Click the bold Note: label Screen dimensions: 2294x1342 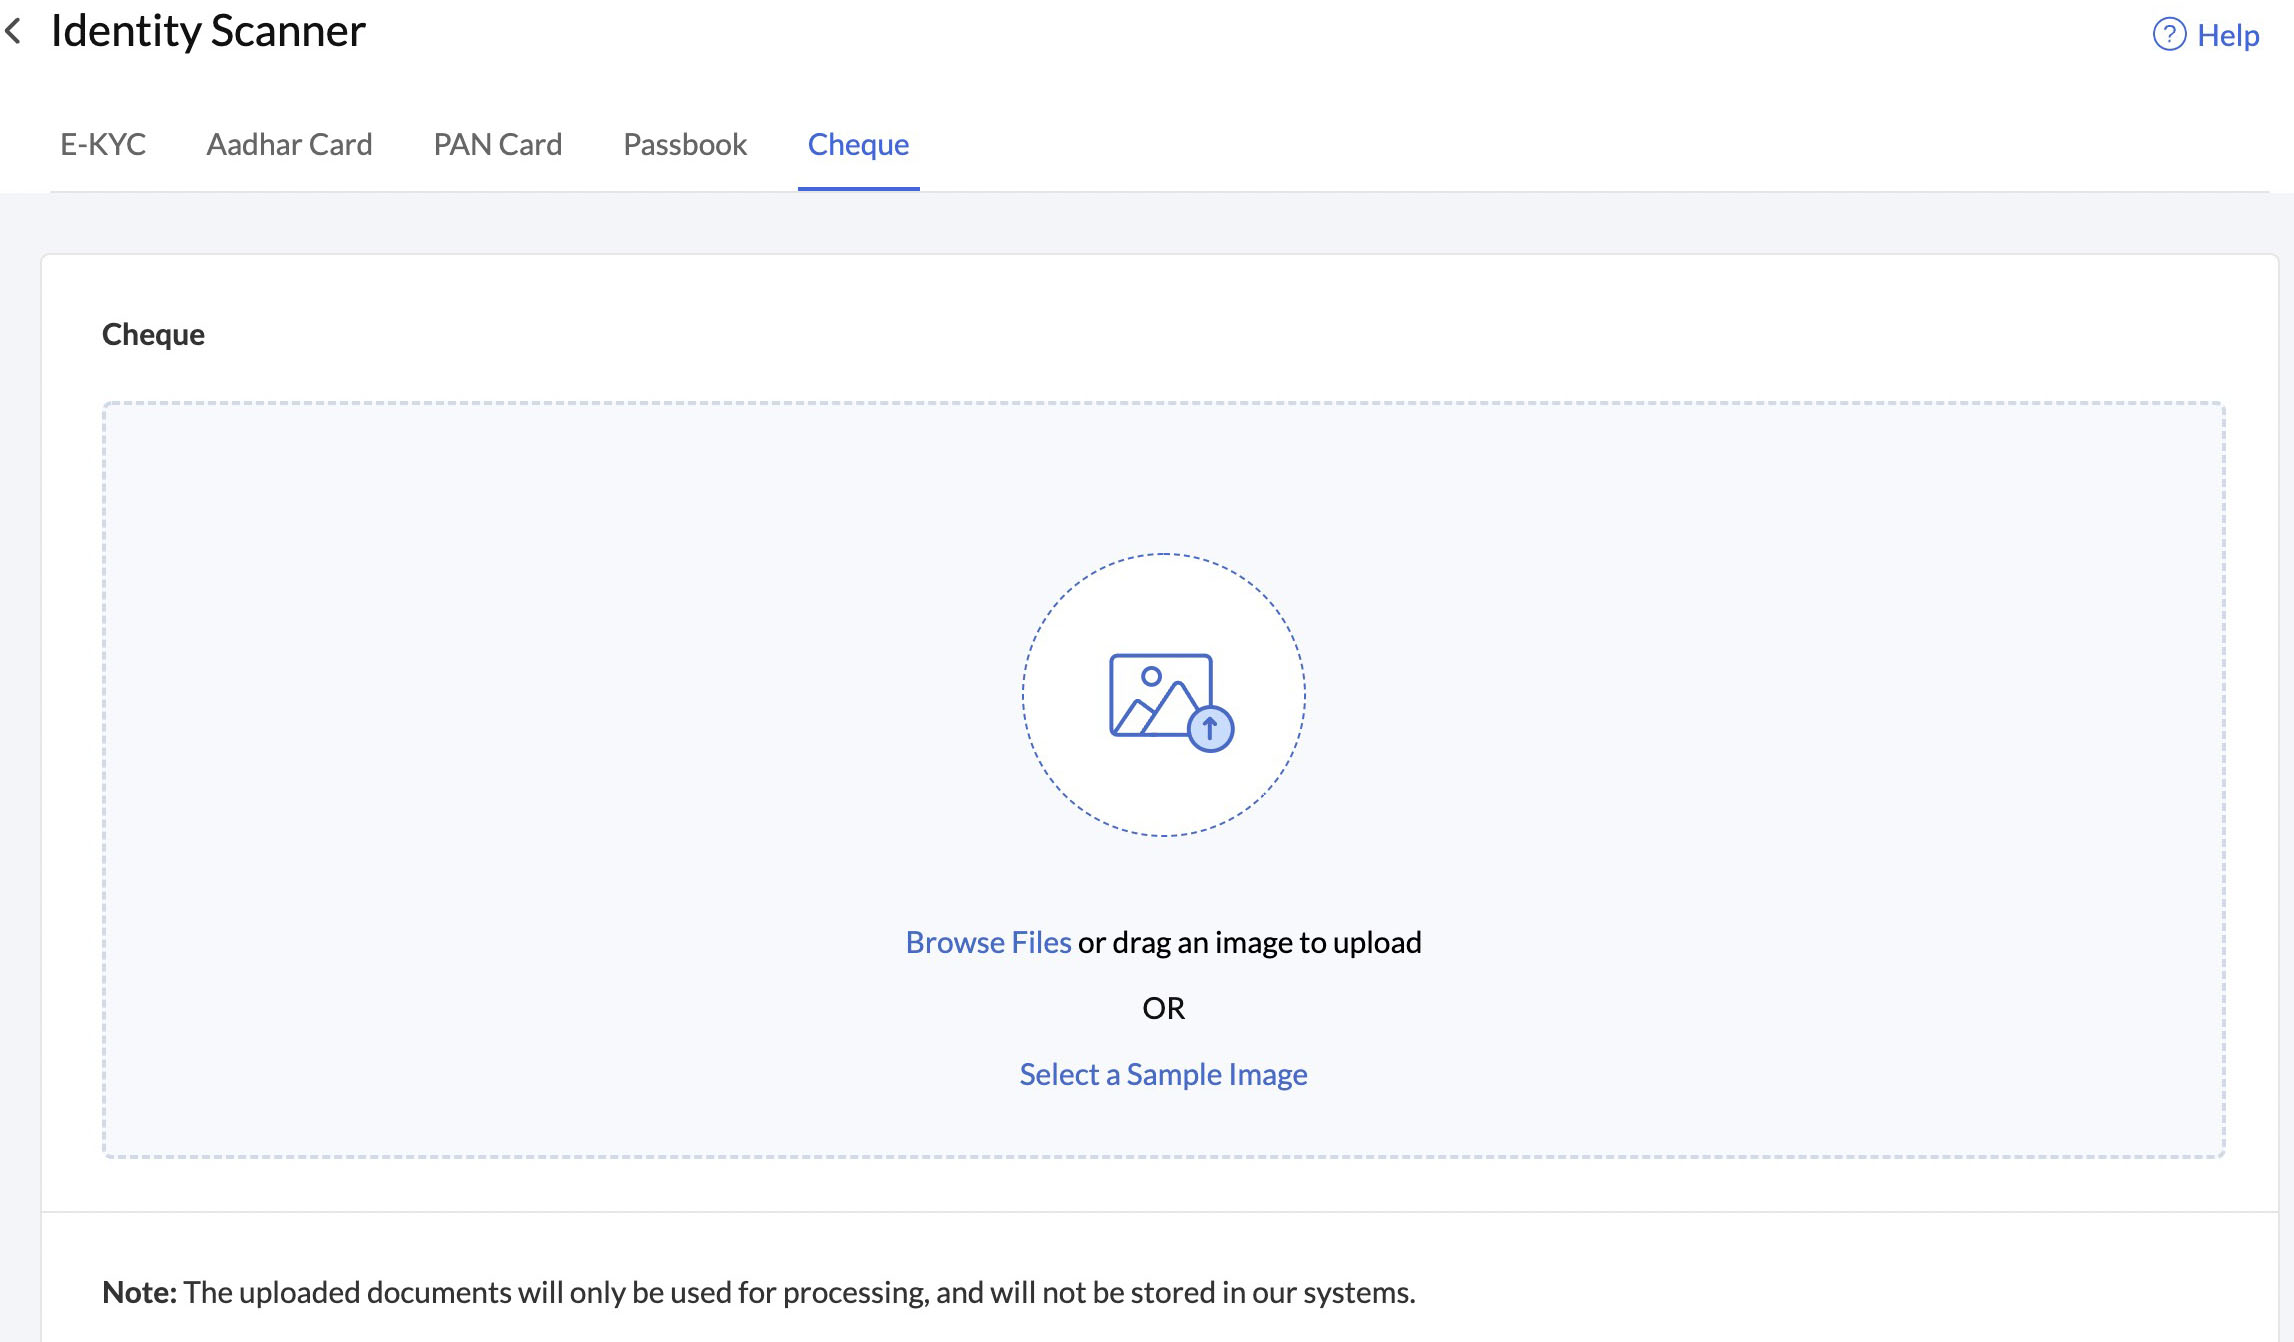(x=139, y=1292)
